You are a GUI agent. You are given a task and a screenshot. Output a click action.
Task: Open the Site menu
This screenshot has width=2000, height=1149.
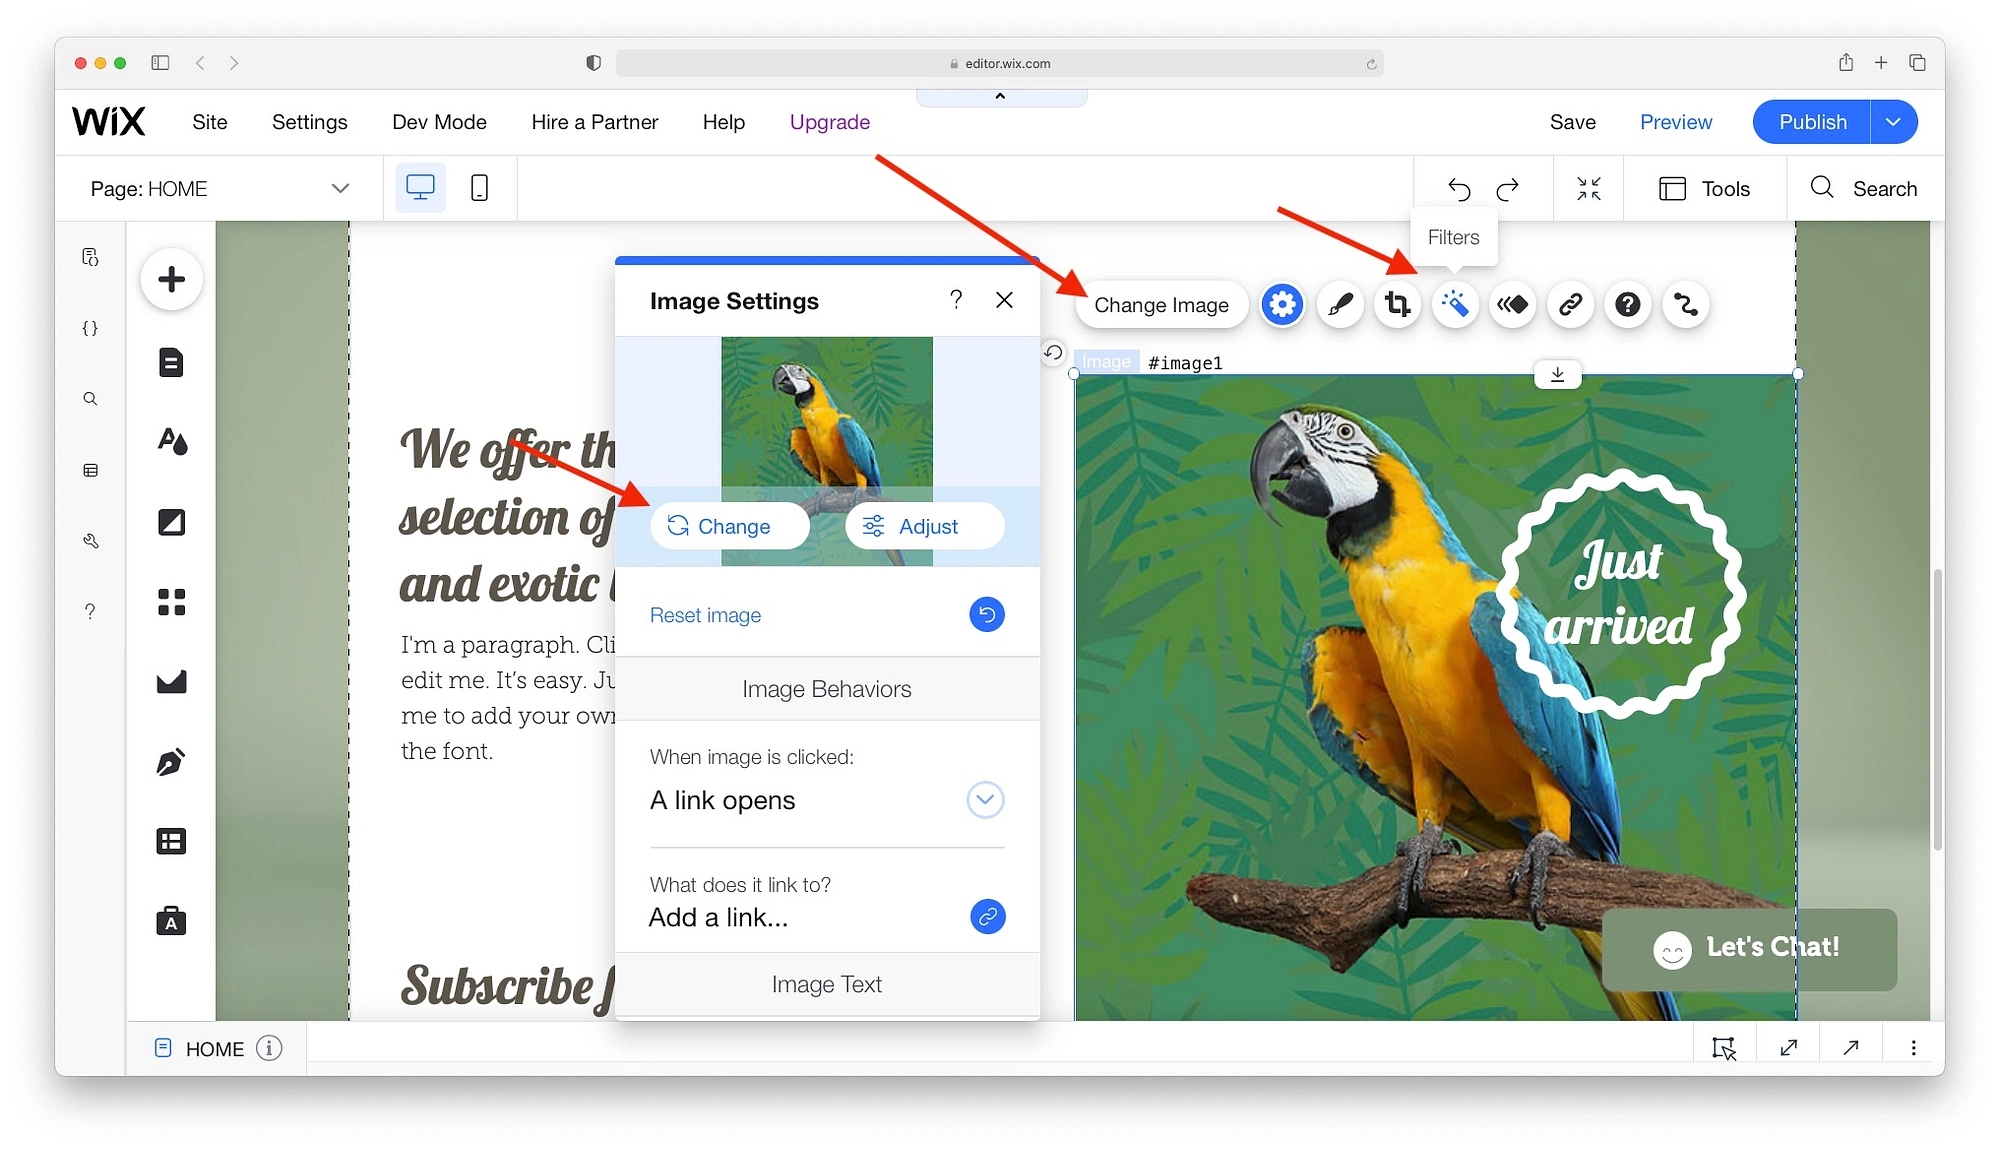(x=209, y=122)
